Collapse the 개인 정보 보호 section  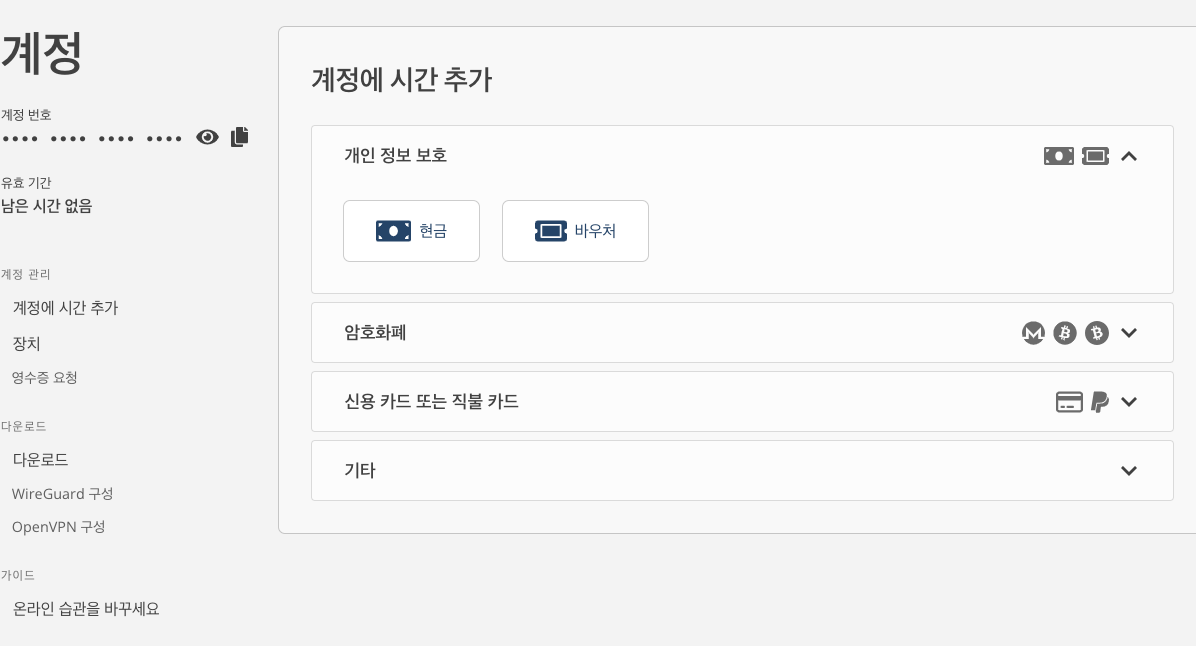1129,156
